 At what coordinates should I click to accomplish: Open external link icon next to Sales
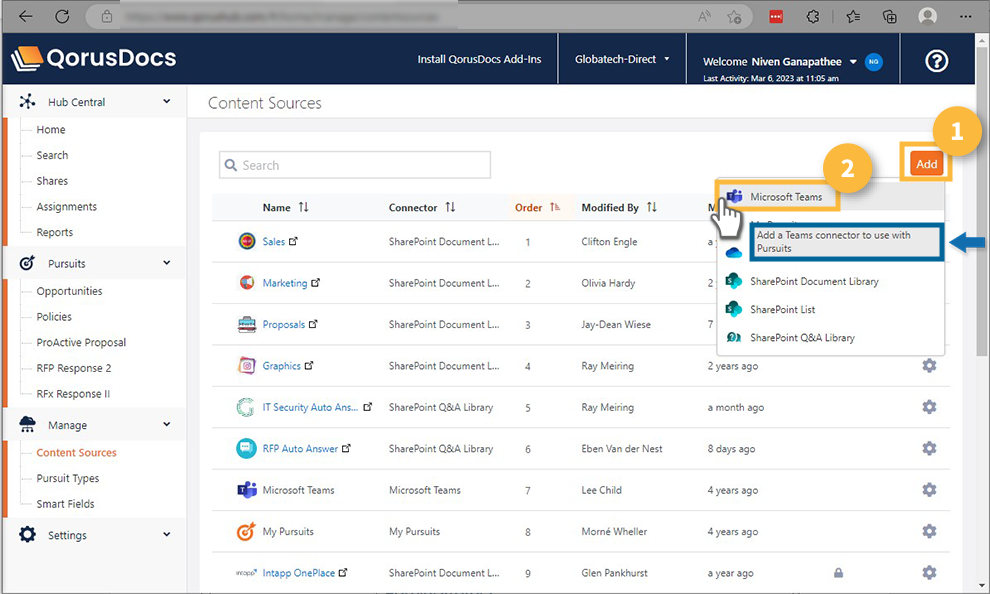pos(293,241)
